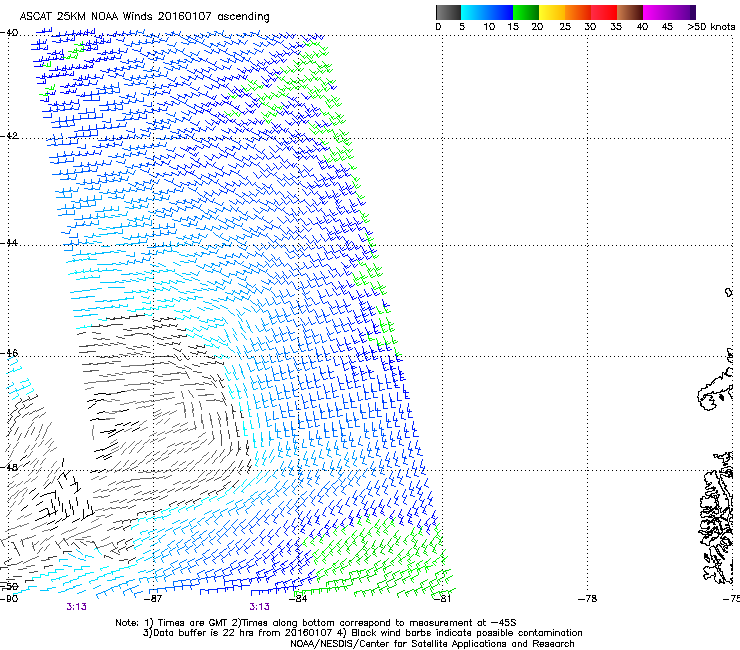Click the note line starting '3)Data buffer is 22 hrs'
This screenshot has height=650, width=740.
point(363,633)
